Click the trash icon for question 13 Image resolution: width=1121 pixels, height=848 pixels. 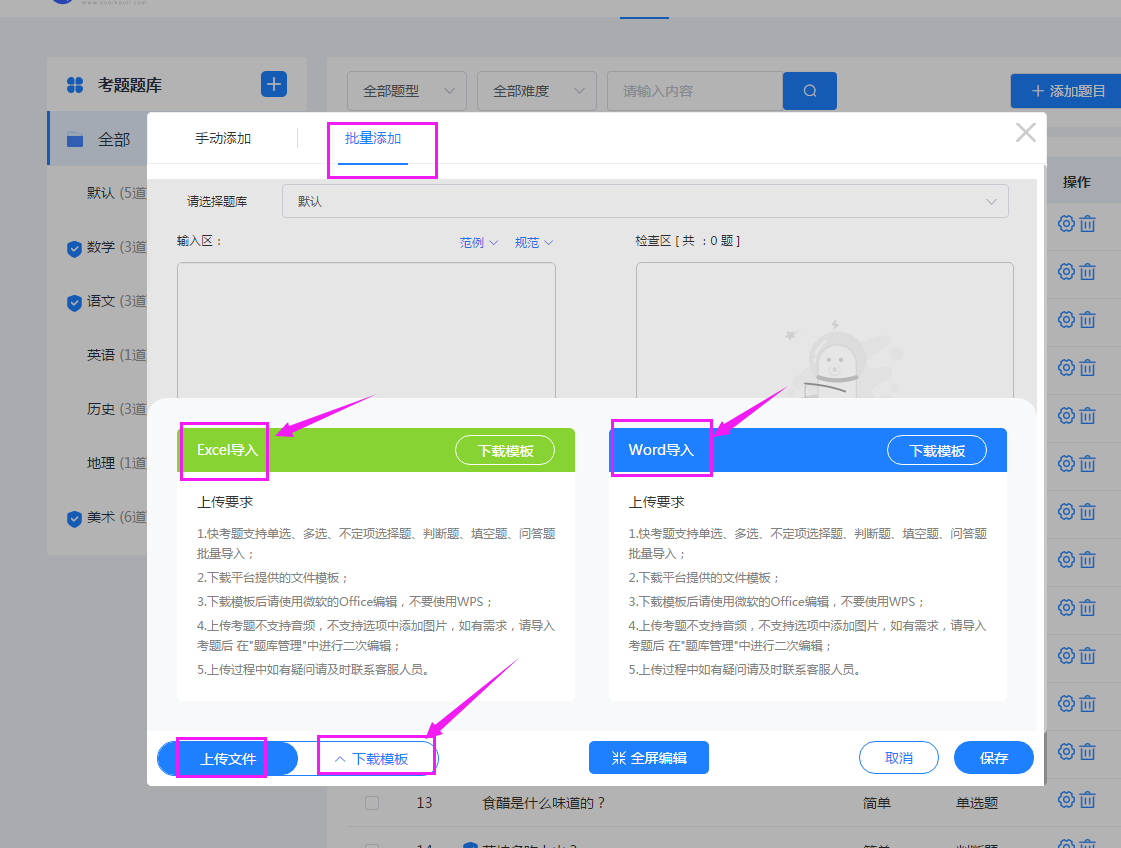click(1087, 800)
